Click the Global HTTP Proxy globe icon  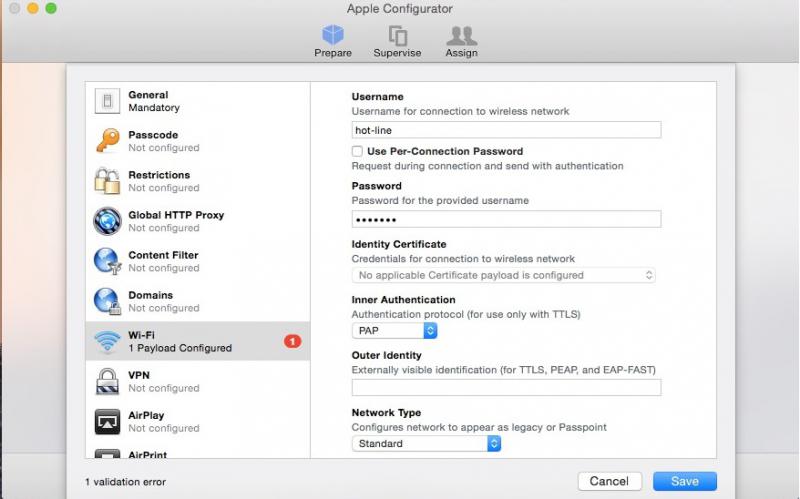pos(107,221)
